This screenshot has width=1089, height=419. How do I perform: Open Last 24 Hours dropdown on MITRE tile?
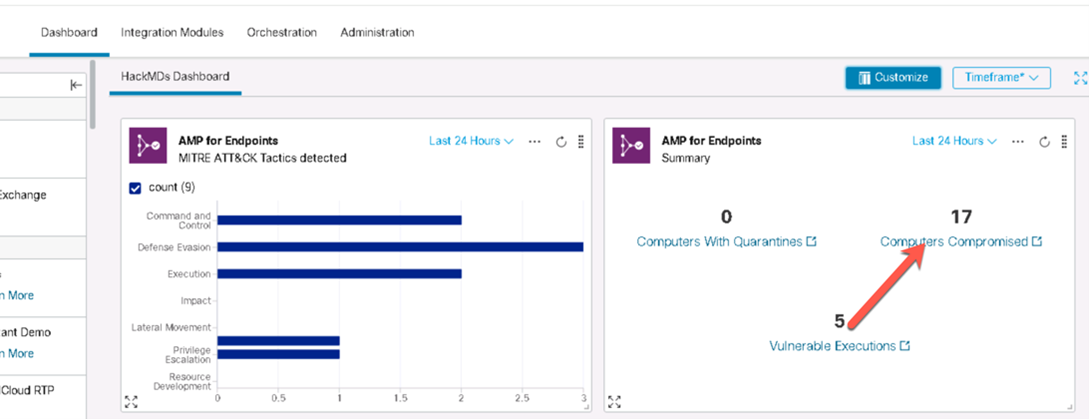pos(471,141)
